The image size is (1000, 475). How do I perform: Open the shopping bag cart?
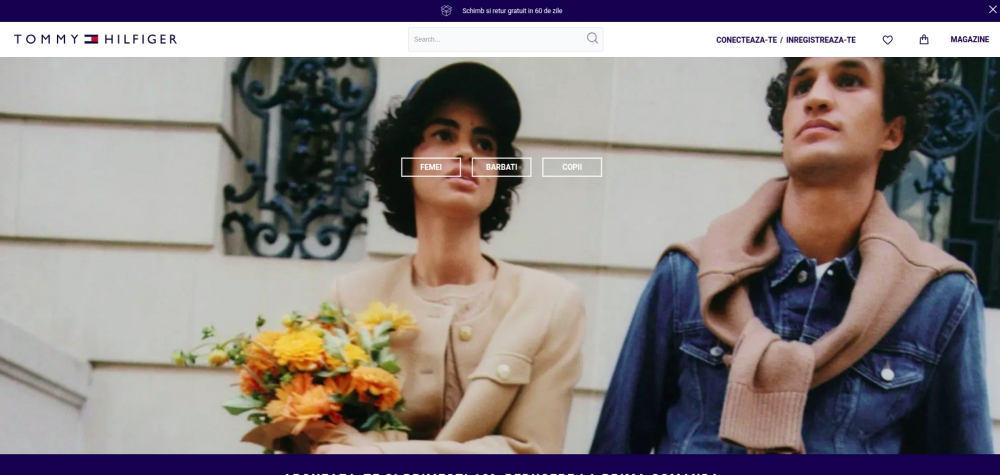point(924,40)
